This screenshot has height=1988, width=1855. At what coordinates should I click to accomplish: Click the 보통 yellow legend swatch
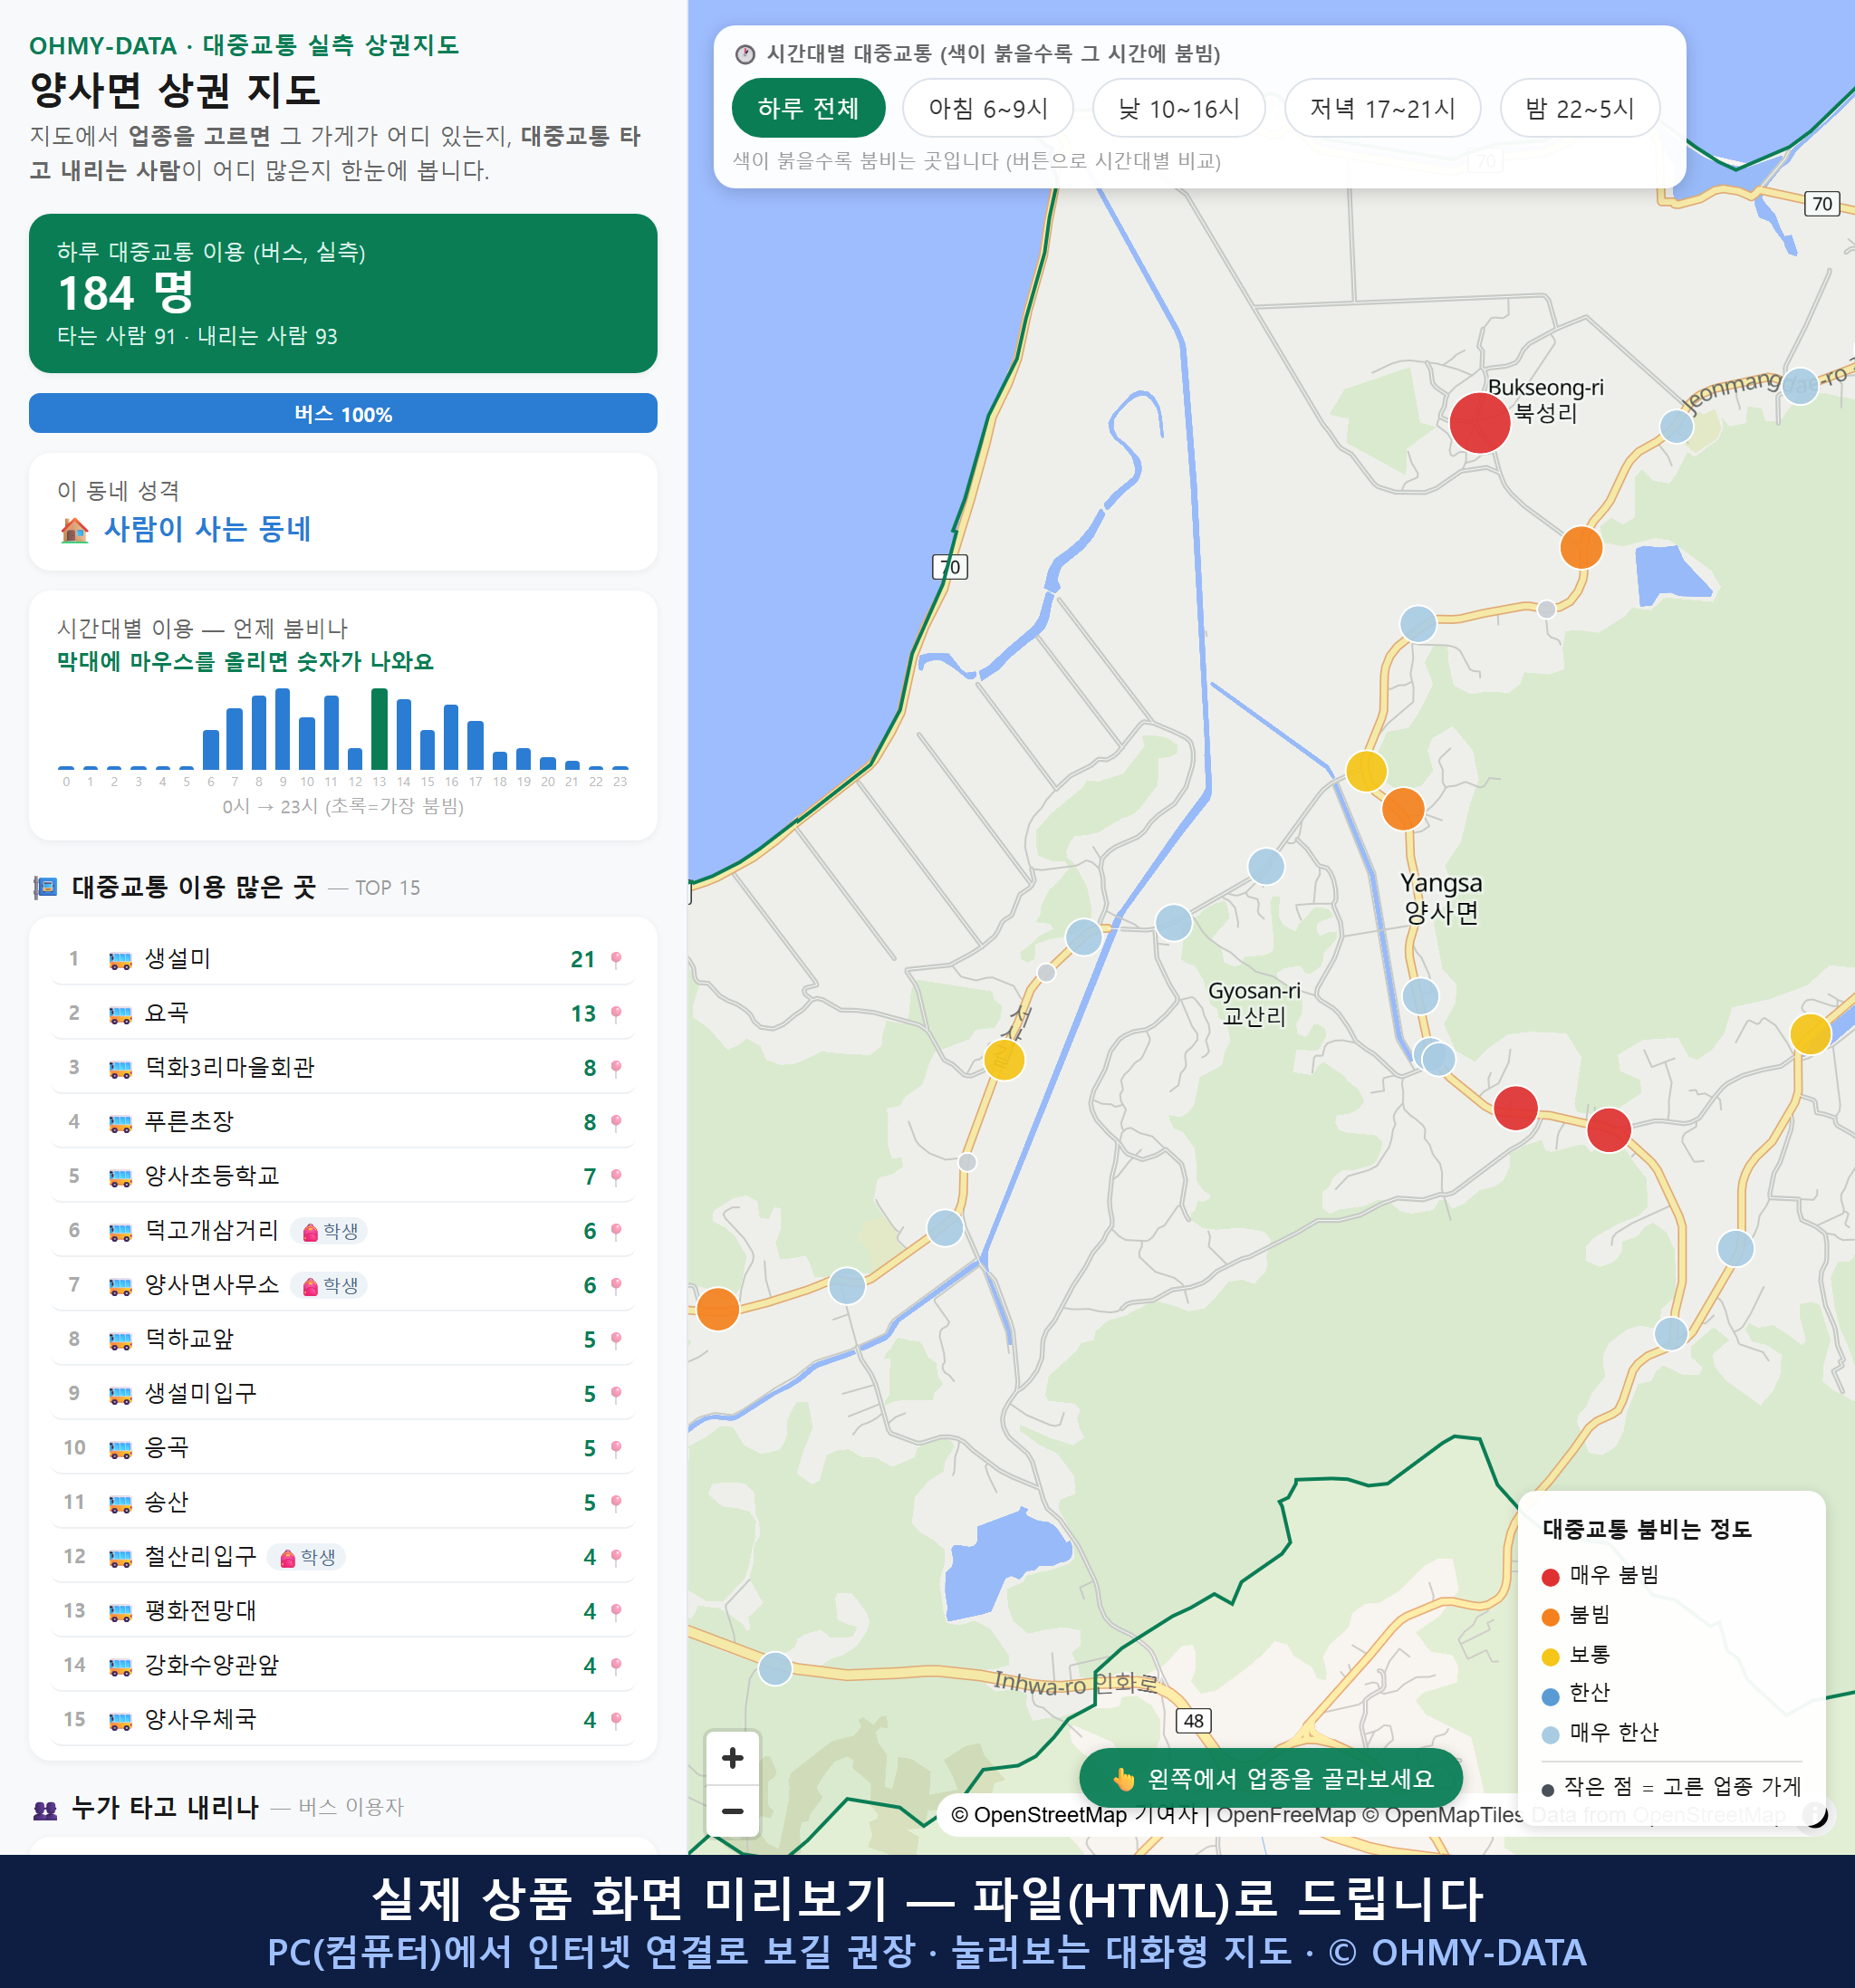pos(1550,1657)
